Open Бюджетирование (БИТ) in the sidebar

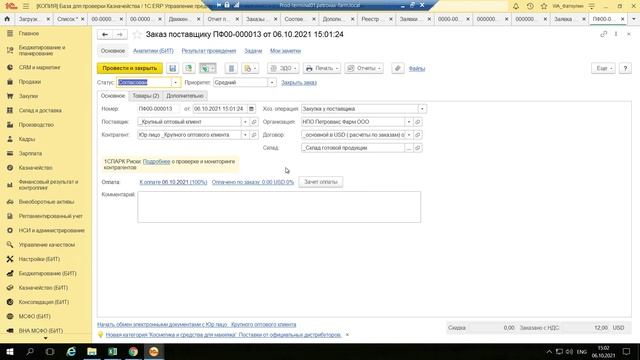coord(47,273)
